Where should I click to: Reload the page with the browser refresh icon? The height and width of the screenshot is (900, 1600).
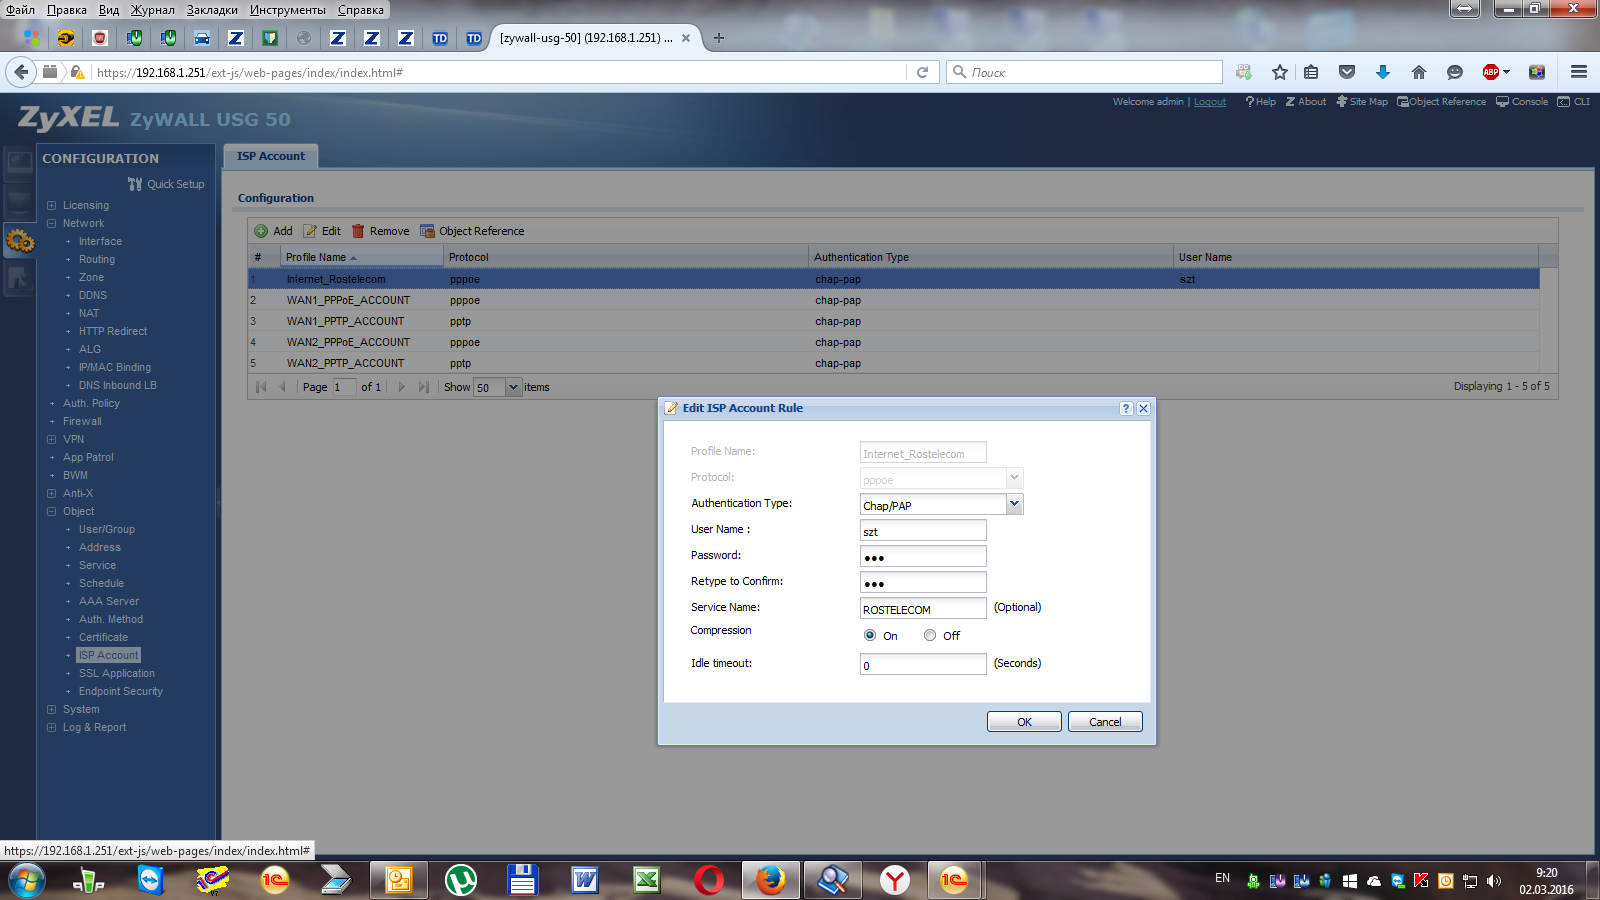click(x=922, y=72)
